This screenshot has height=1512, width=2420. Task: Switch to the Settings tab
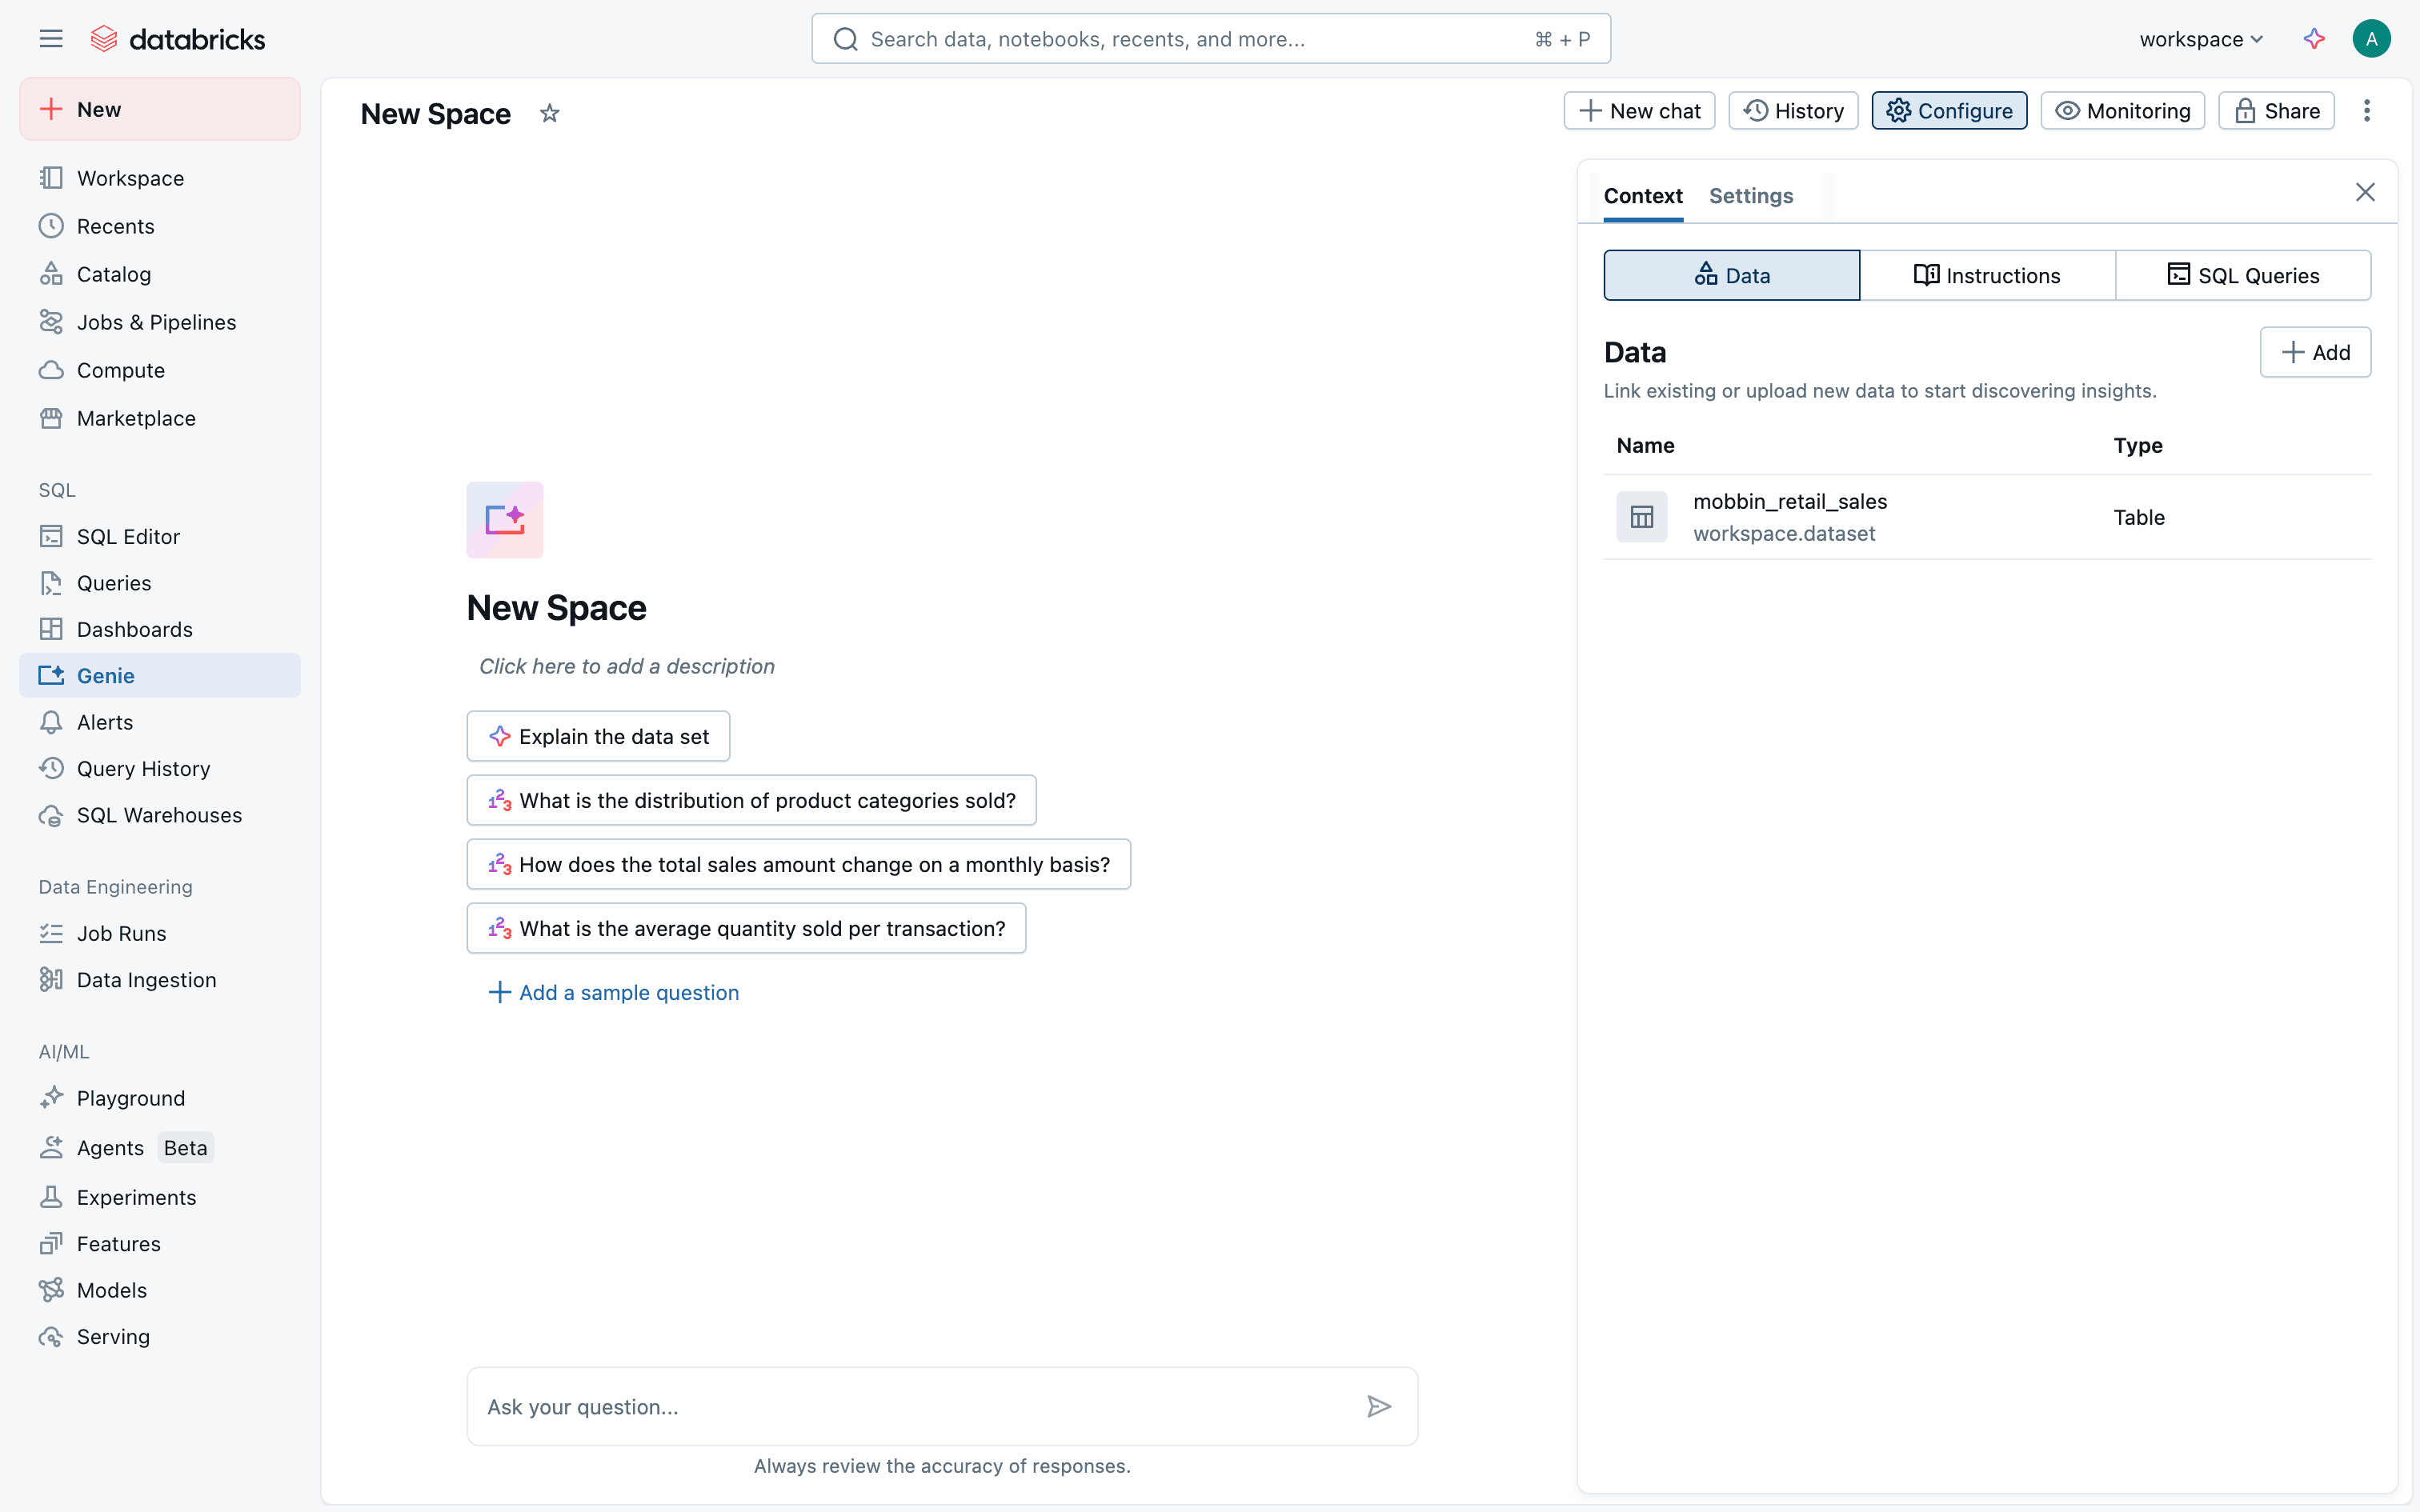click(1750, 196)
